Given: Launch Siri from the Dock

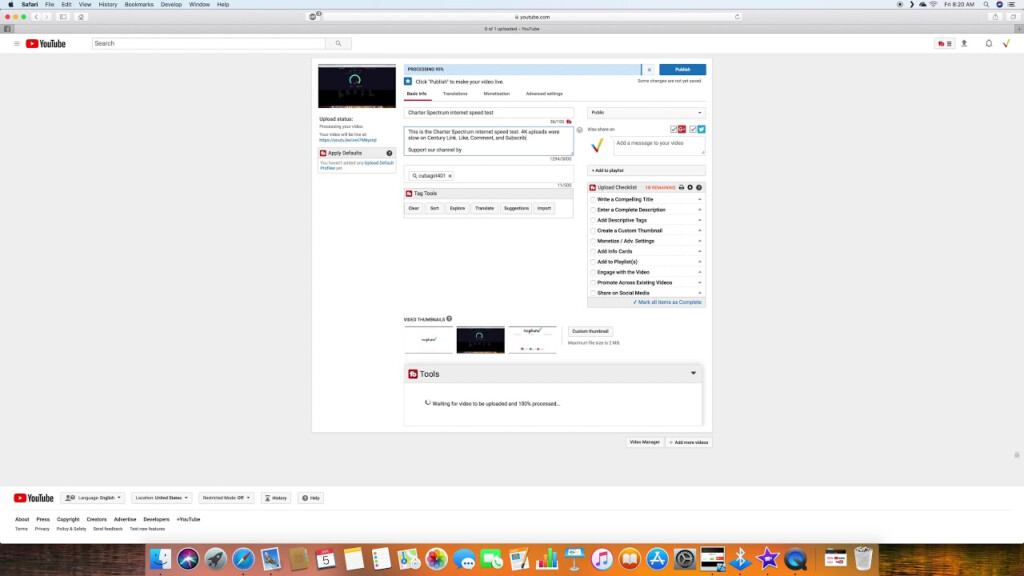Looking at the screenshot, I should (188, 559).
